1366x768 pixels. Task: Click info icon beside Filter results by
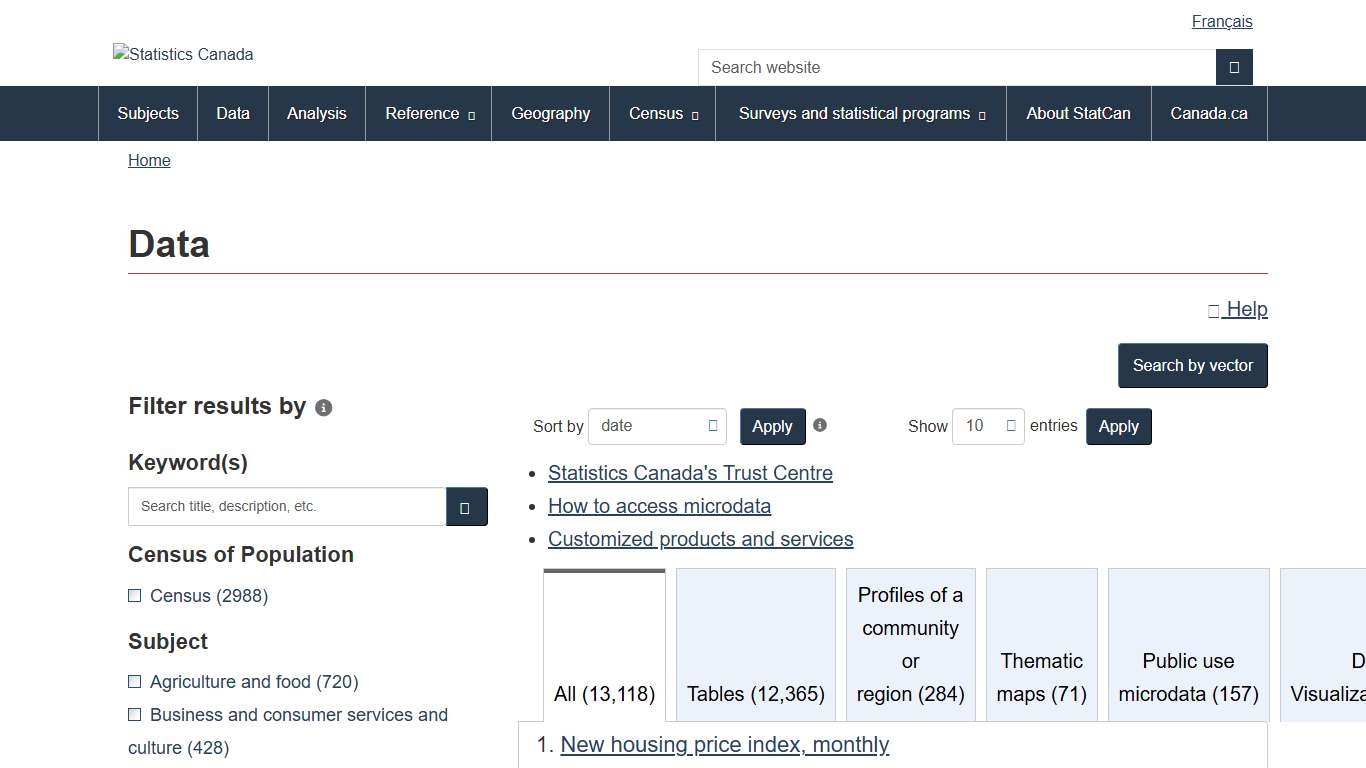[323, 408]
